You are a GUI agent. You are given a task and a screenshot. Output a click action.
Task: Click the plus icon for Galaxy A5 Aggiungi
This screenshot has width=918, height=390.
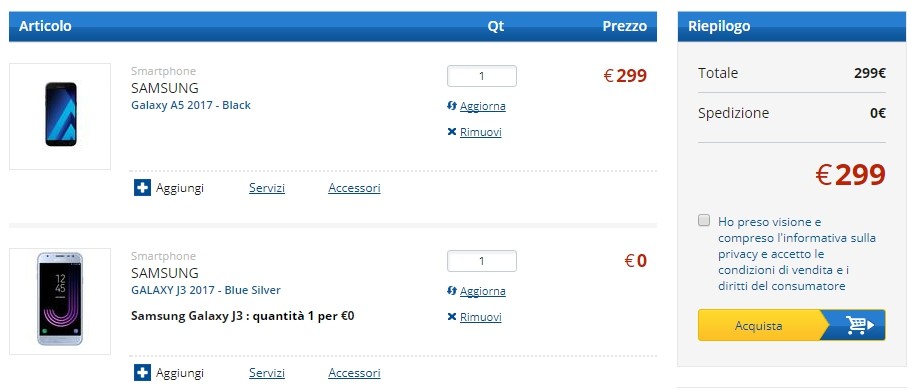point(142,188)
